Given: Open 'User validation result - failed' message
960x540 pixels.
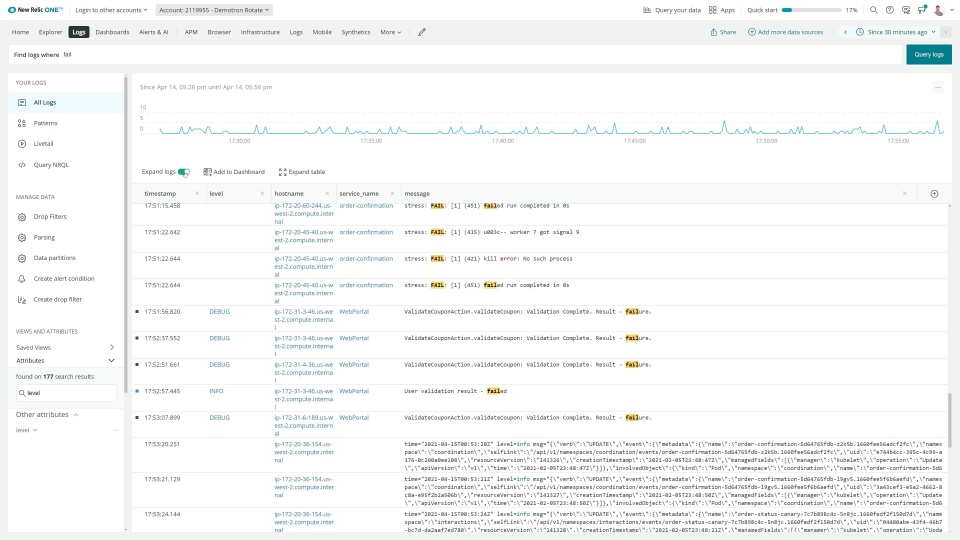Looking at the screenshot, I should pos(456,391).
